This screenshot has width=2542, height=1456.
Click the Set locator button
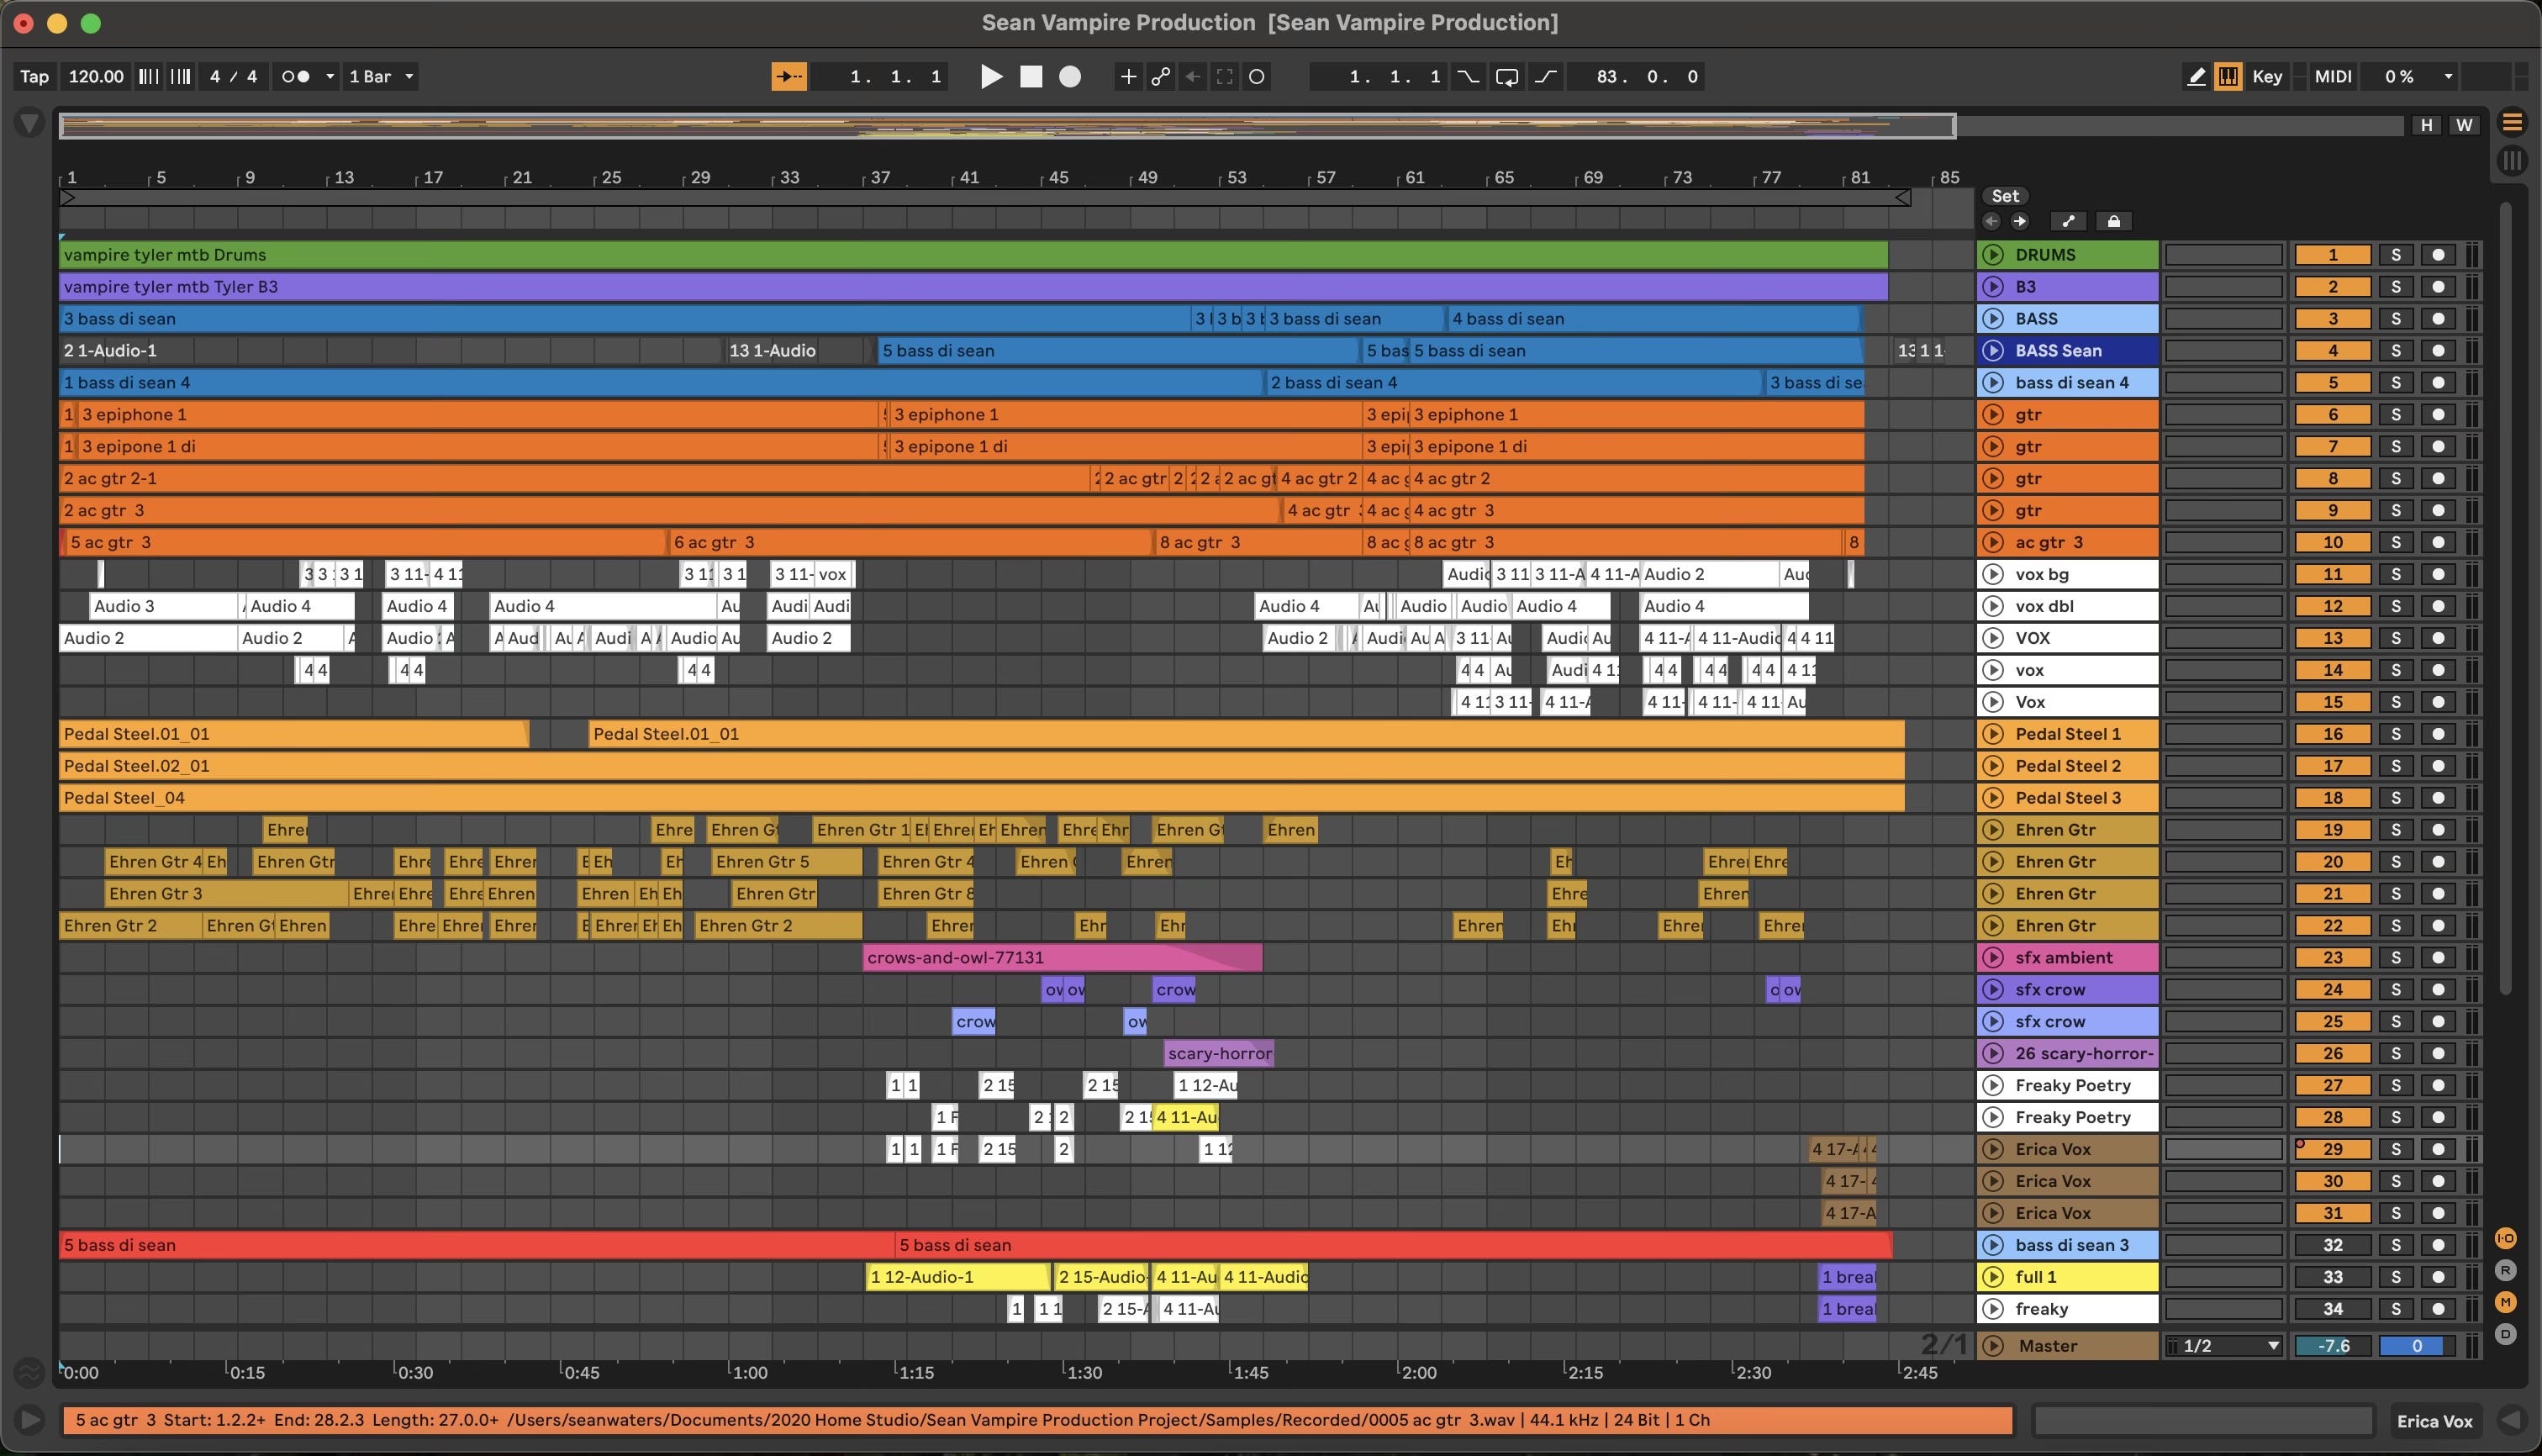click(x=2004, y=196)
